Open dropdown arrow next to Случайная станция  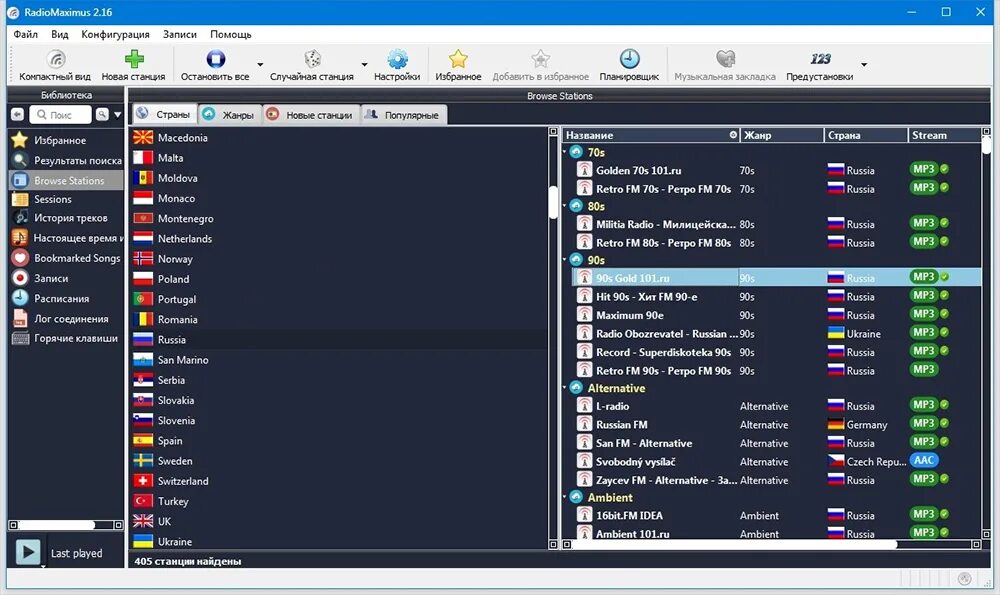pyautogui.click(x=364, y=64)
